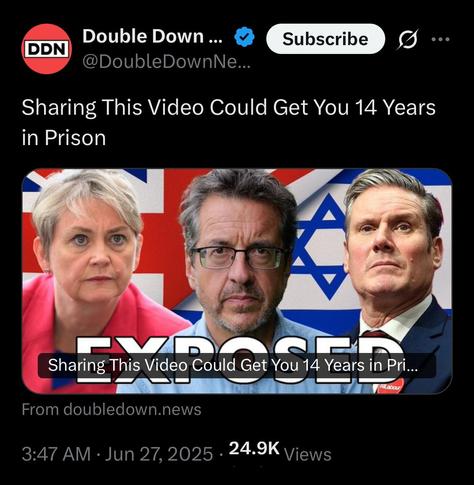Open the 3:47 AM Jun 27, 2025 timestamp
This screenshot has width=474, height=485.
tap(117, 454)
